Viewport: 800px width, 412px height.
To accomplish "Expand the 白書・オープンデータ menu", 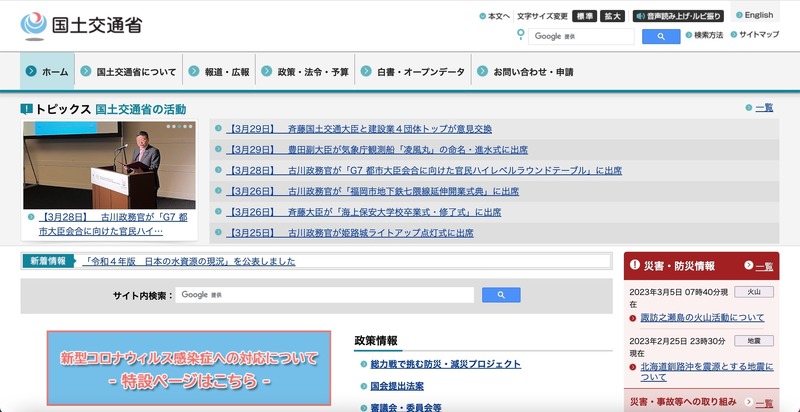I will pos(412,72).
